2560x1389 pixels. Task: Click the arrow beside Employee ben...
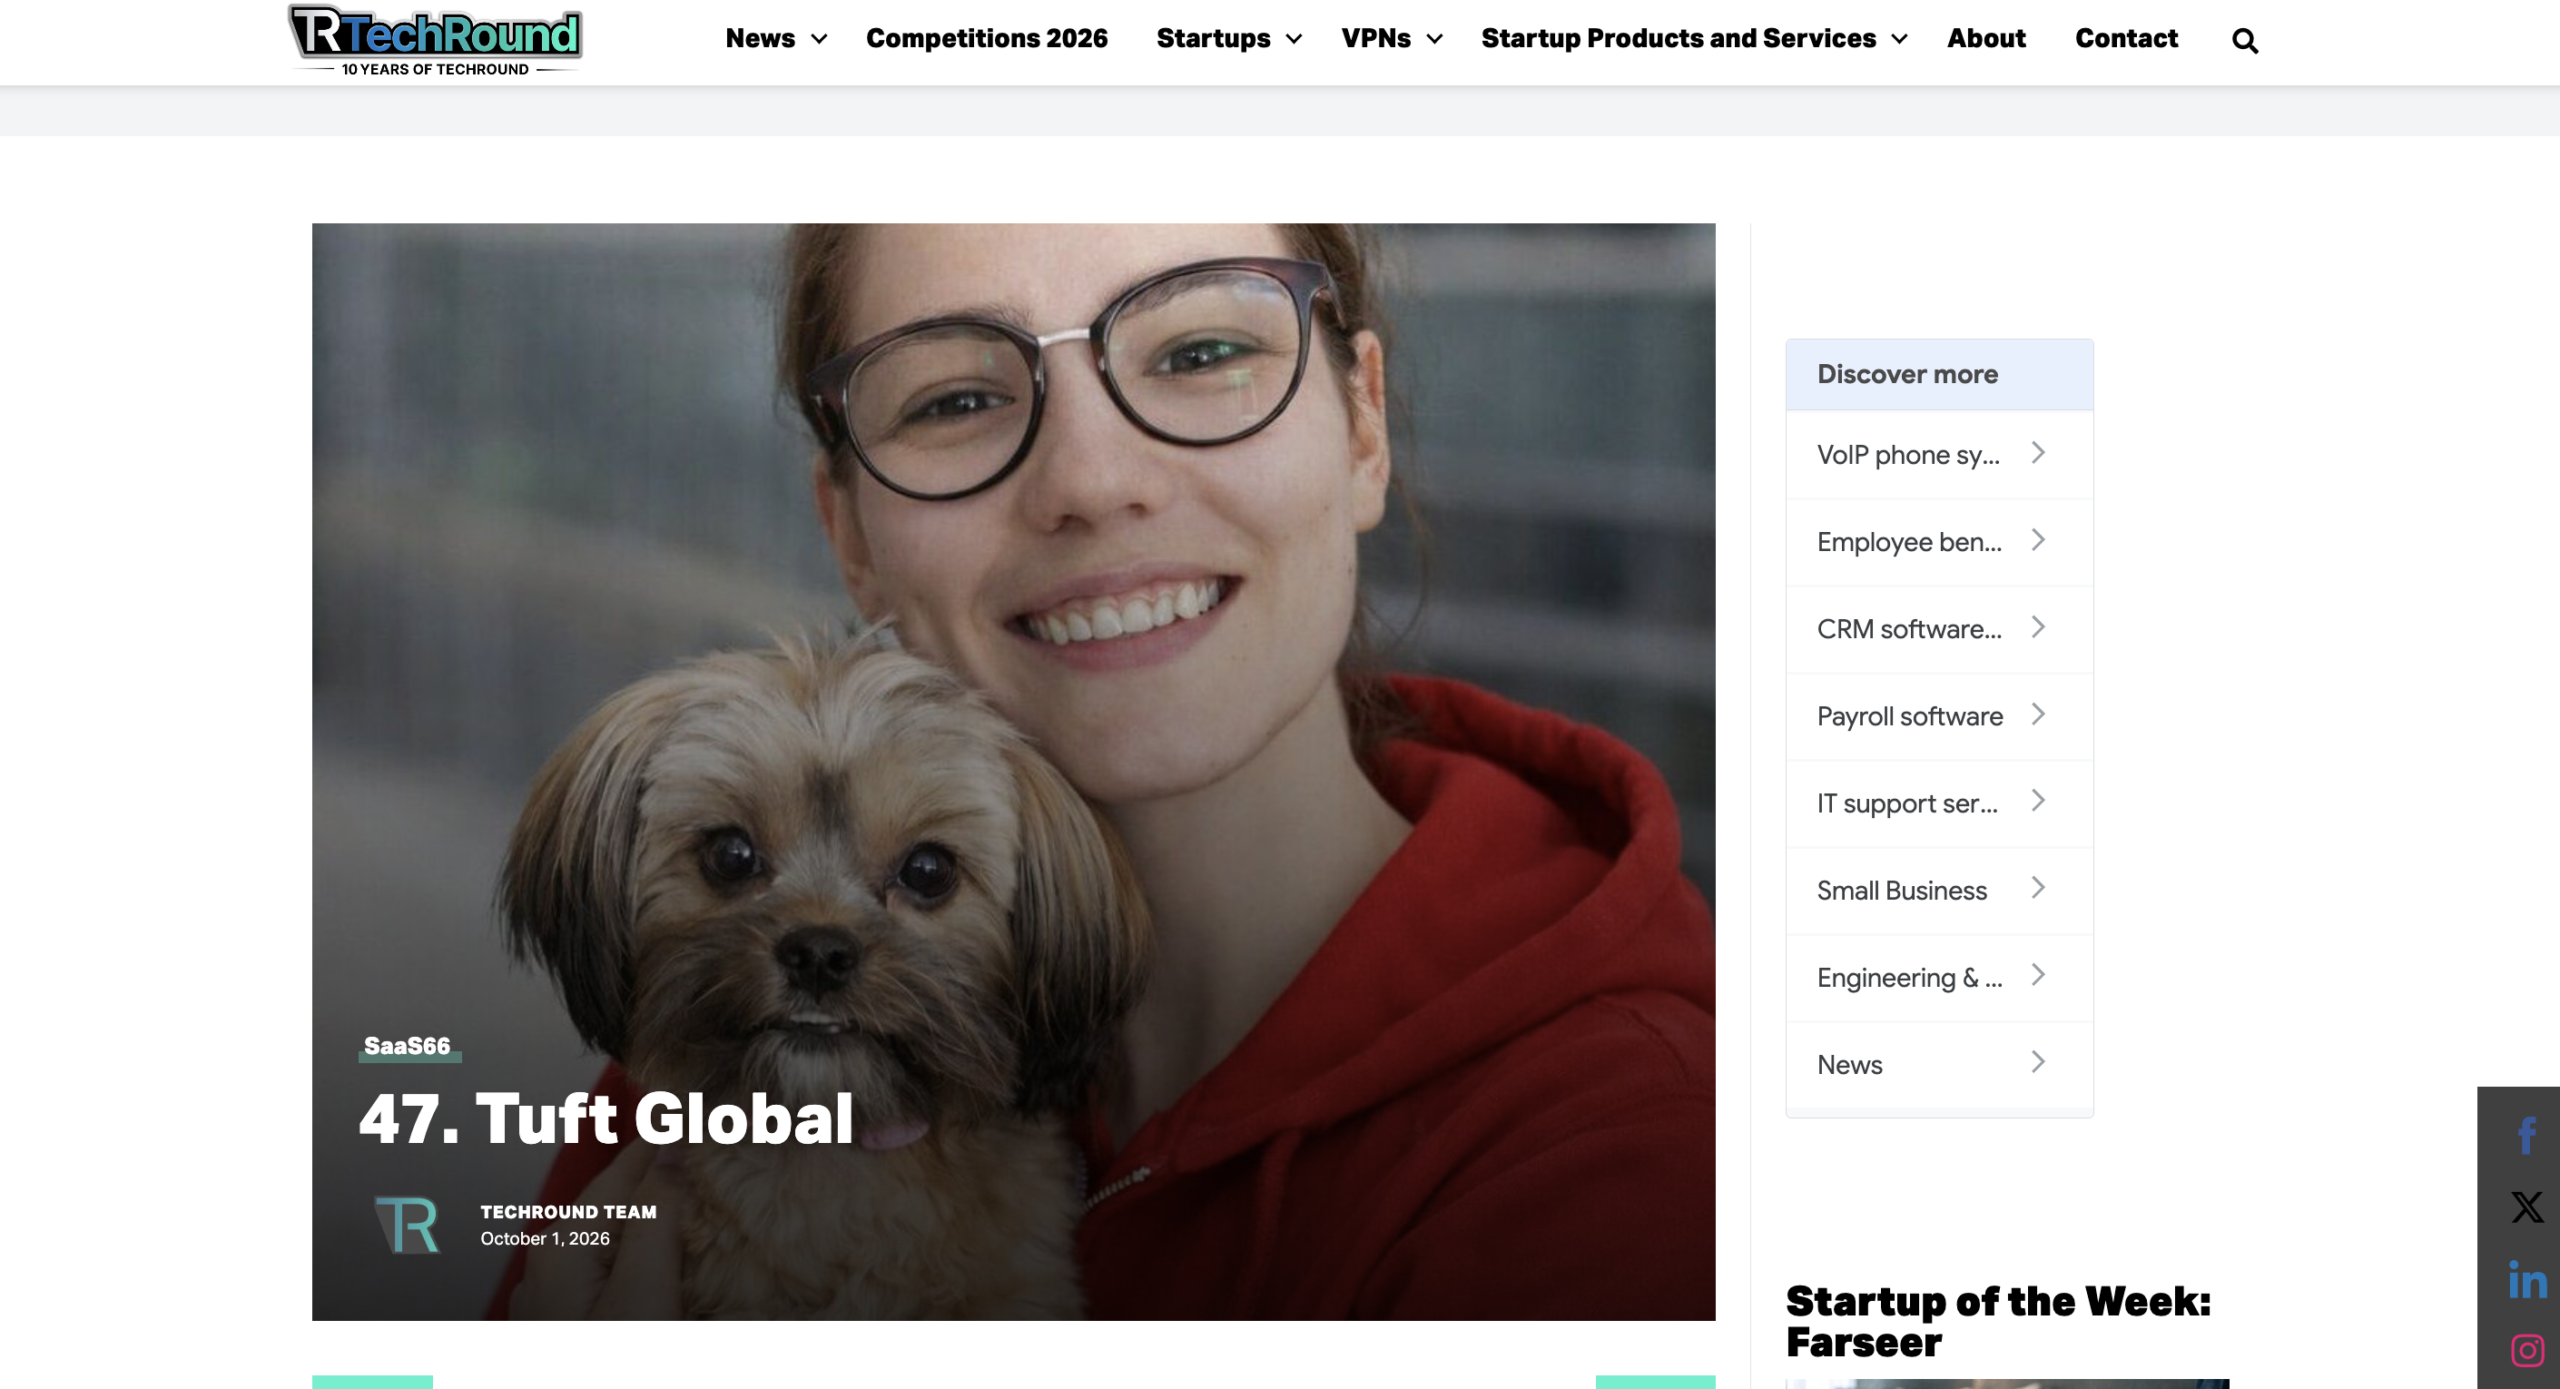2038,540
